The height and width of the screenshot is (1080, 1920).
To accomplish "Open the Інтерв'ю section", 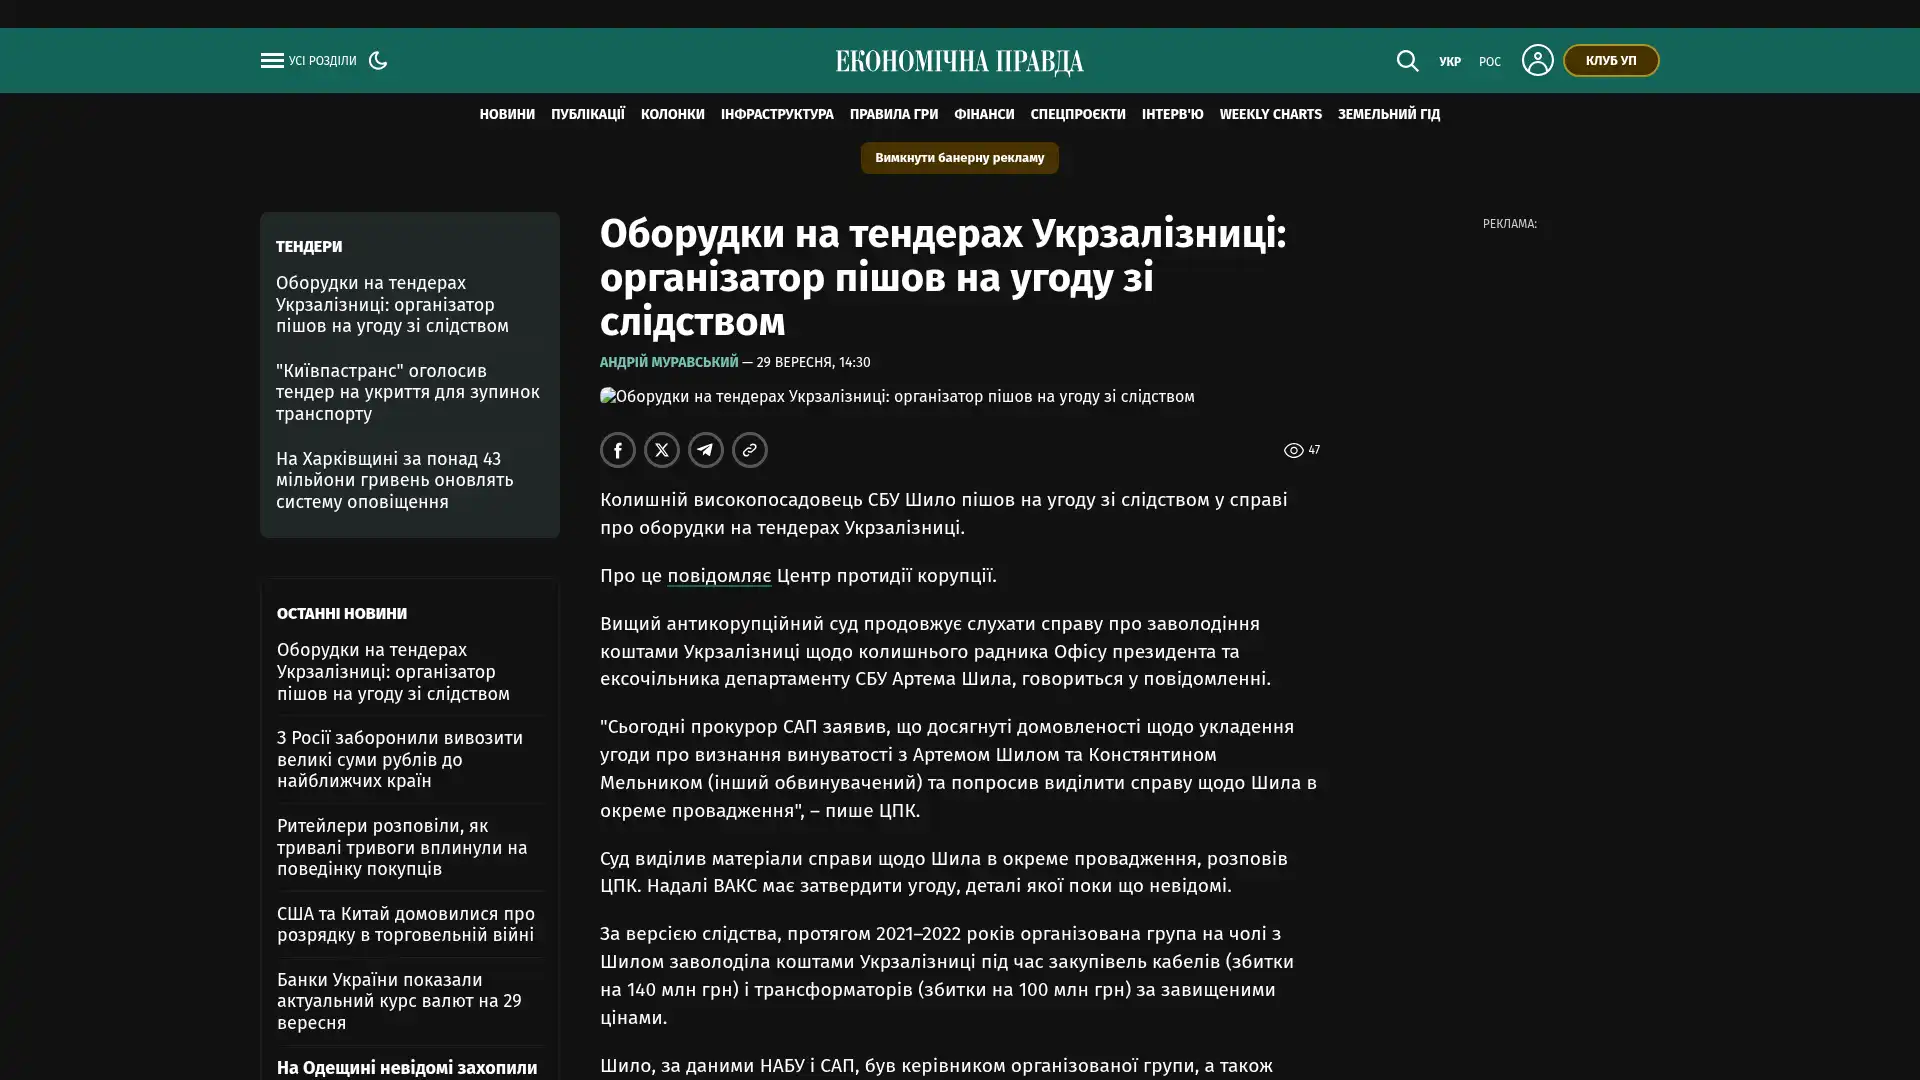I will pos(1173,115).
